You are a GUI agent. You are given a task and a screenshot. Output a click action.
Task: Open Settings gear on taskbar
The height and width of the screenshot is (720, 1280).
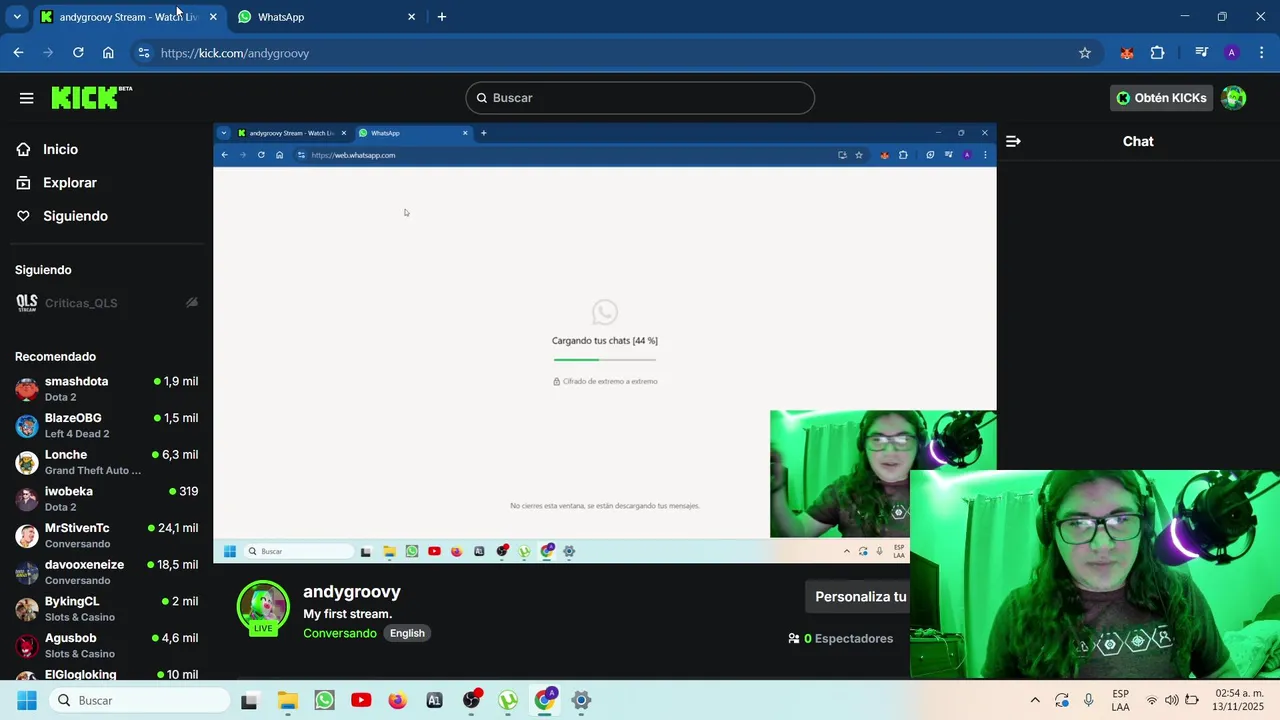581,701
